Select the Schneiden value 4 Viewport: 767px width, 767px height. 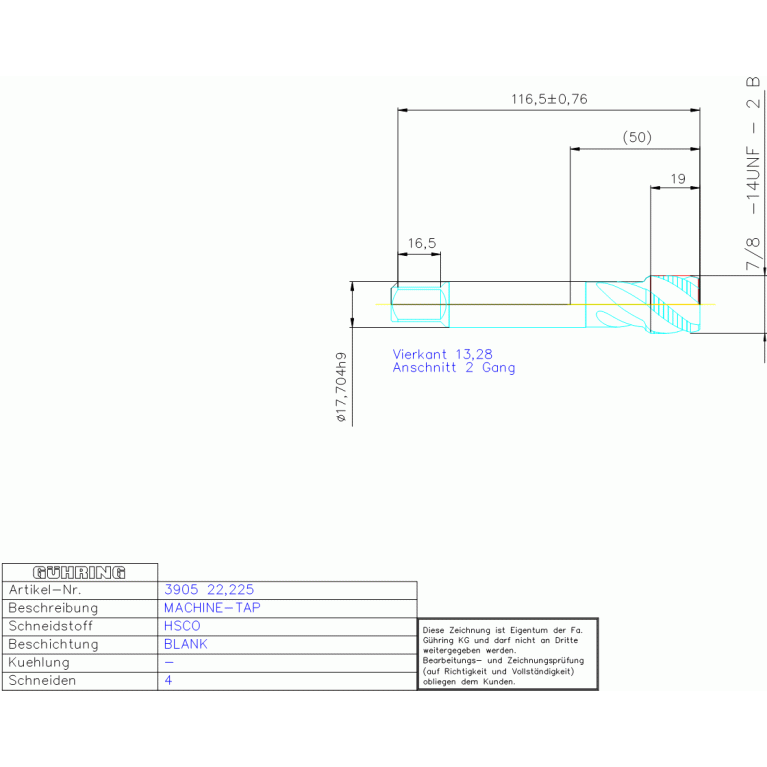click(168, 680)
